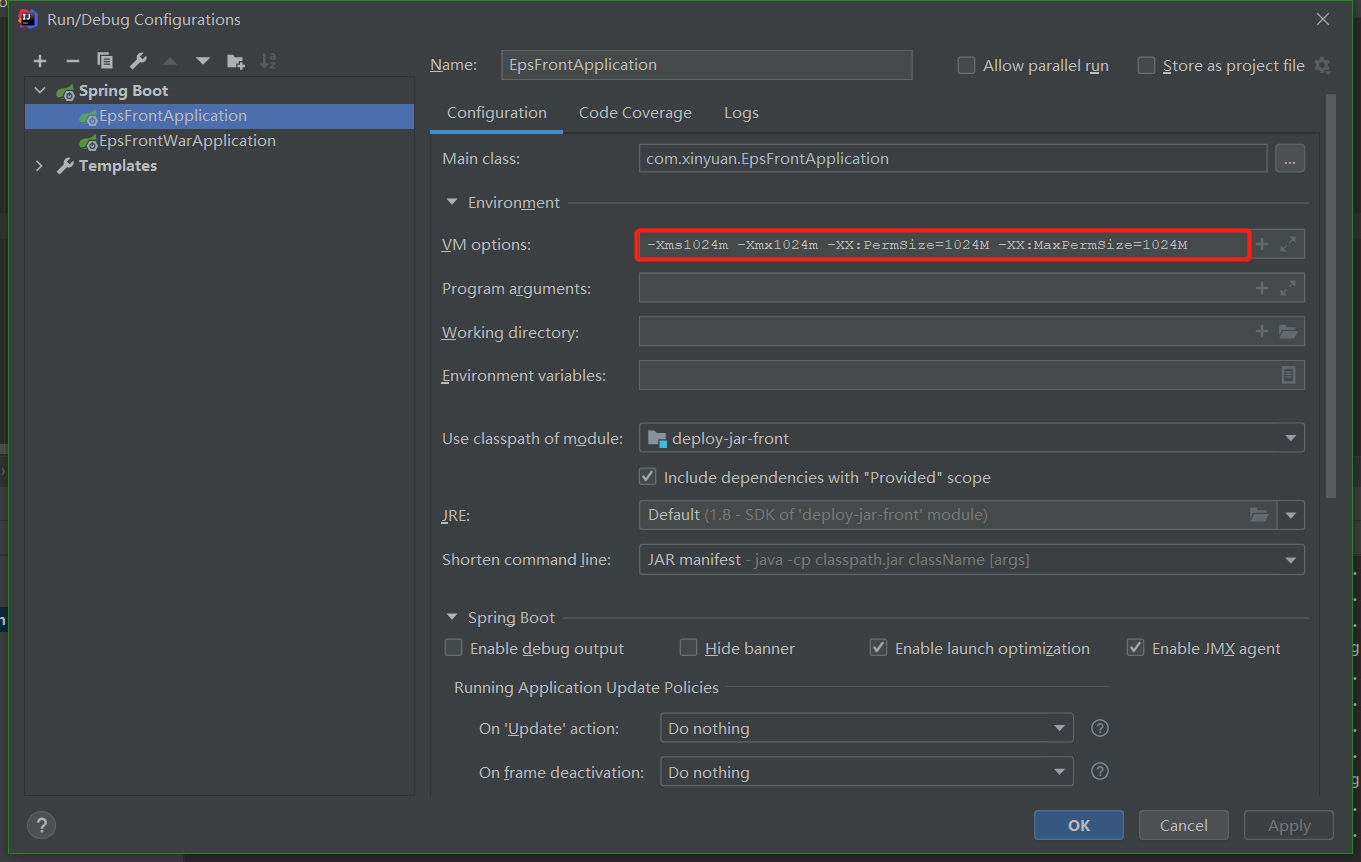Click the Apply button
Viewport: 1361px width, 862px height.
click(1289, 825)
